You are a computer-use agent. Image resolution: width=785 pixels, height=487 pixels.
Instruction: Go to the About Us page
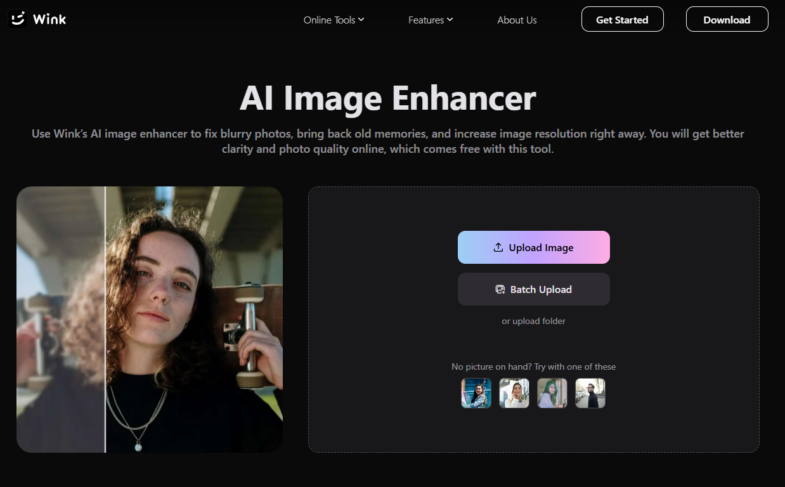click(517, 20)
